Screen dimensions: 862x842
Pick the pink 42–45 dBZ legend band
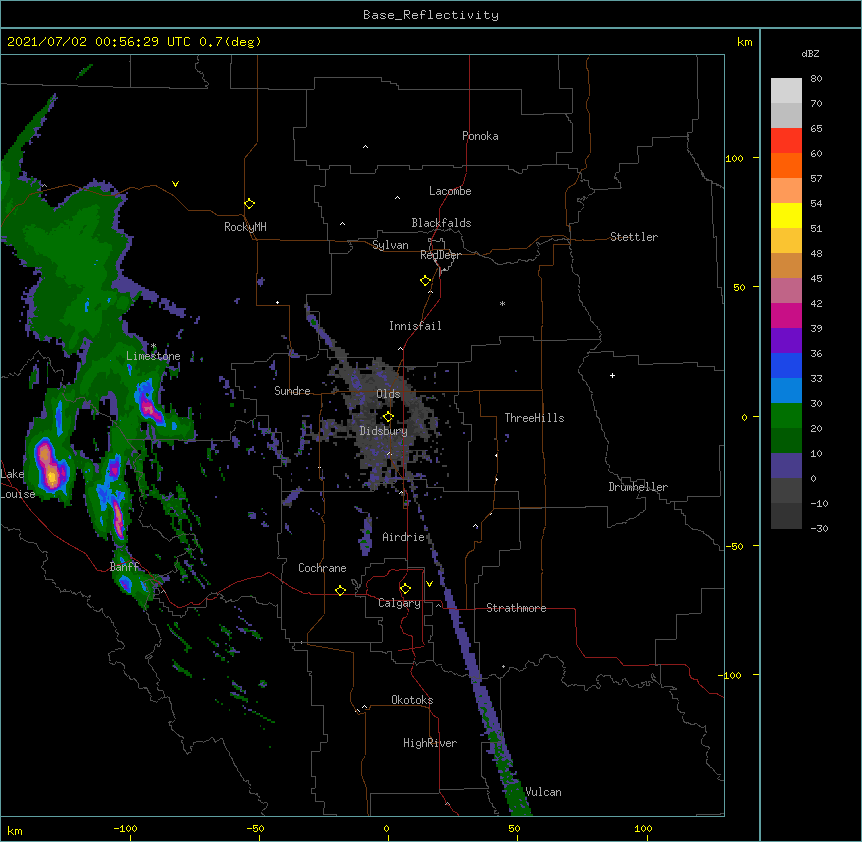pos(786,291)
